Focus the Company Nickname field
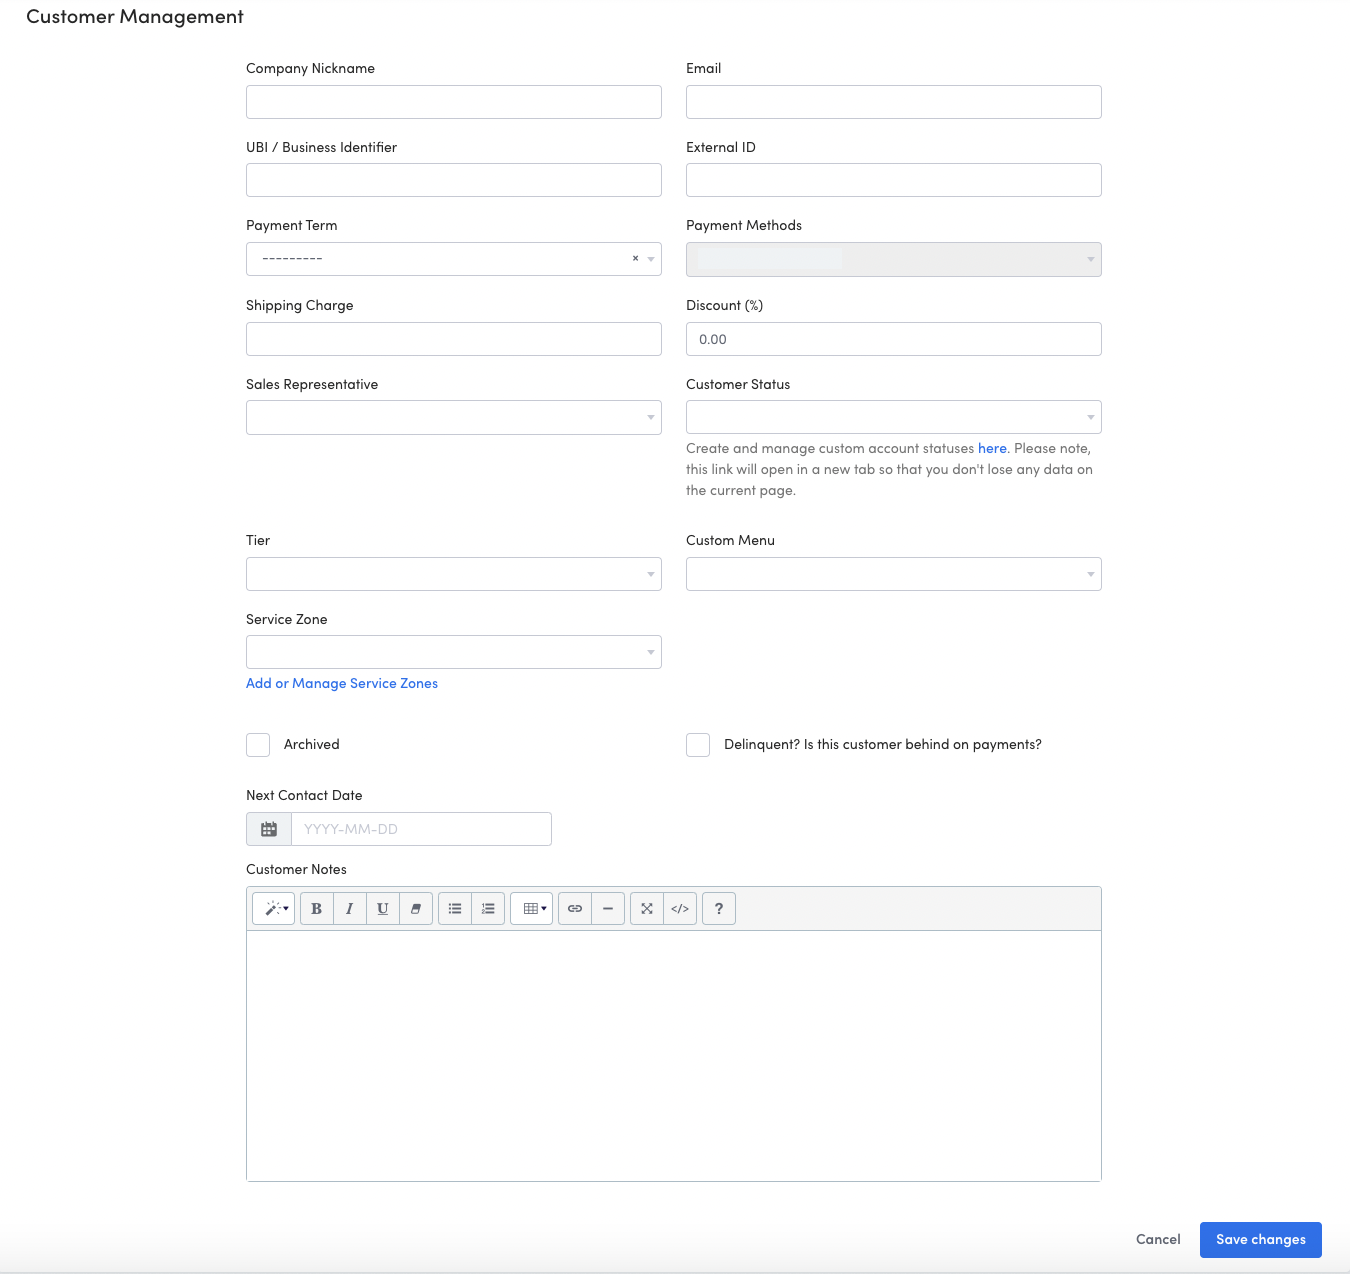This screenshot has height=1274, width=1350. pyautogui.click(x=454, y=102)
